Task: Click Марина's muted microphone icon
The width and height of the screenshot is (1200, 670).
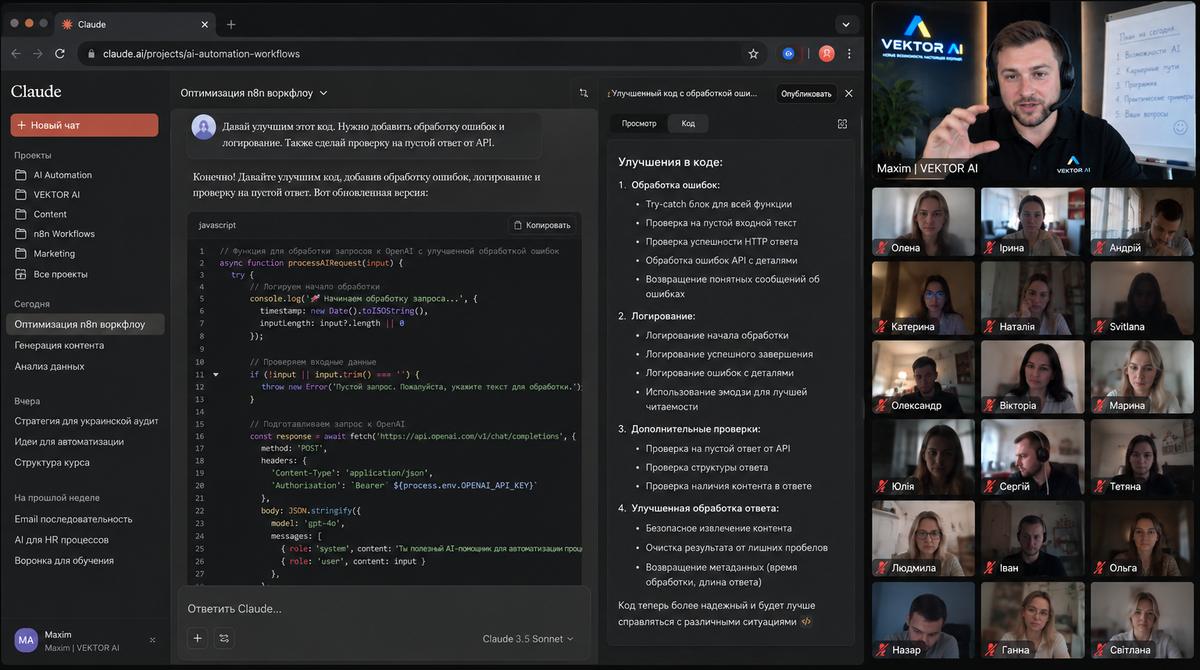Action: coord(1100,405)
